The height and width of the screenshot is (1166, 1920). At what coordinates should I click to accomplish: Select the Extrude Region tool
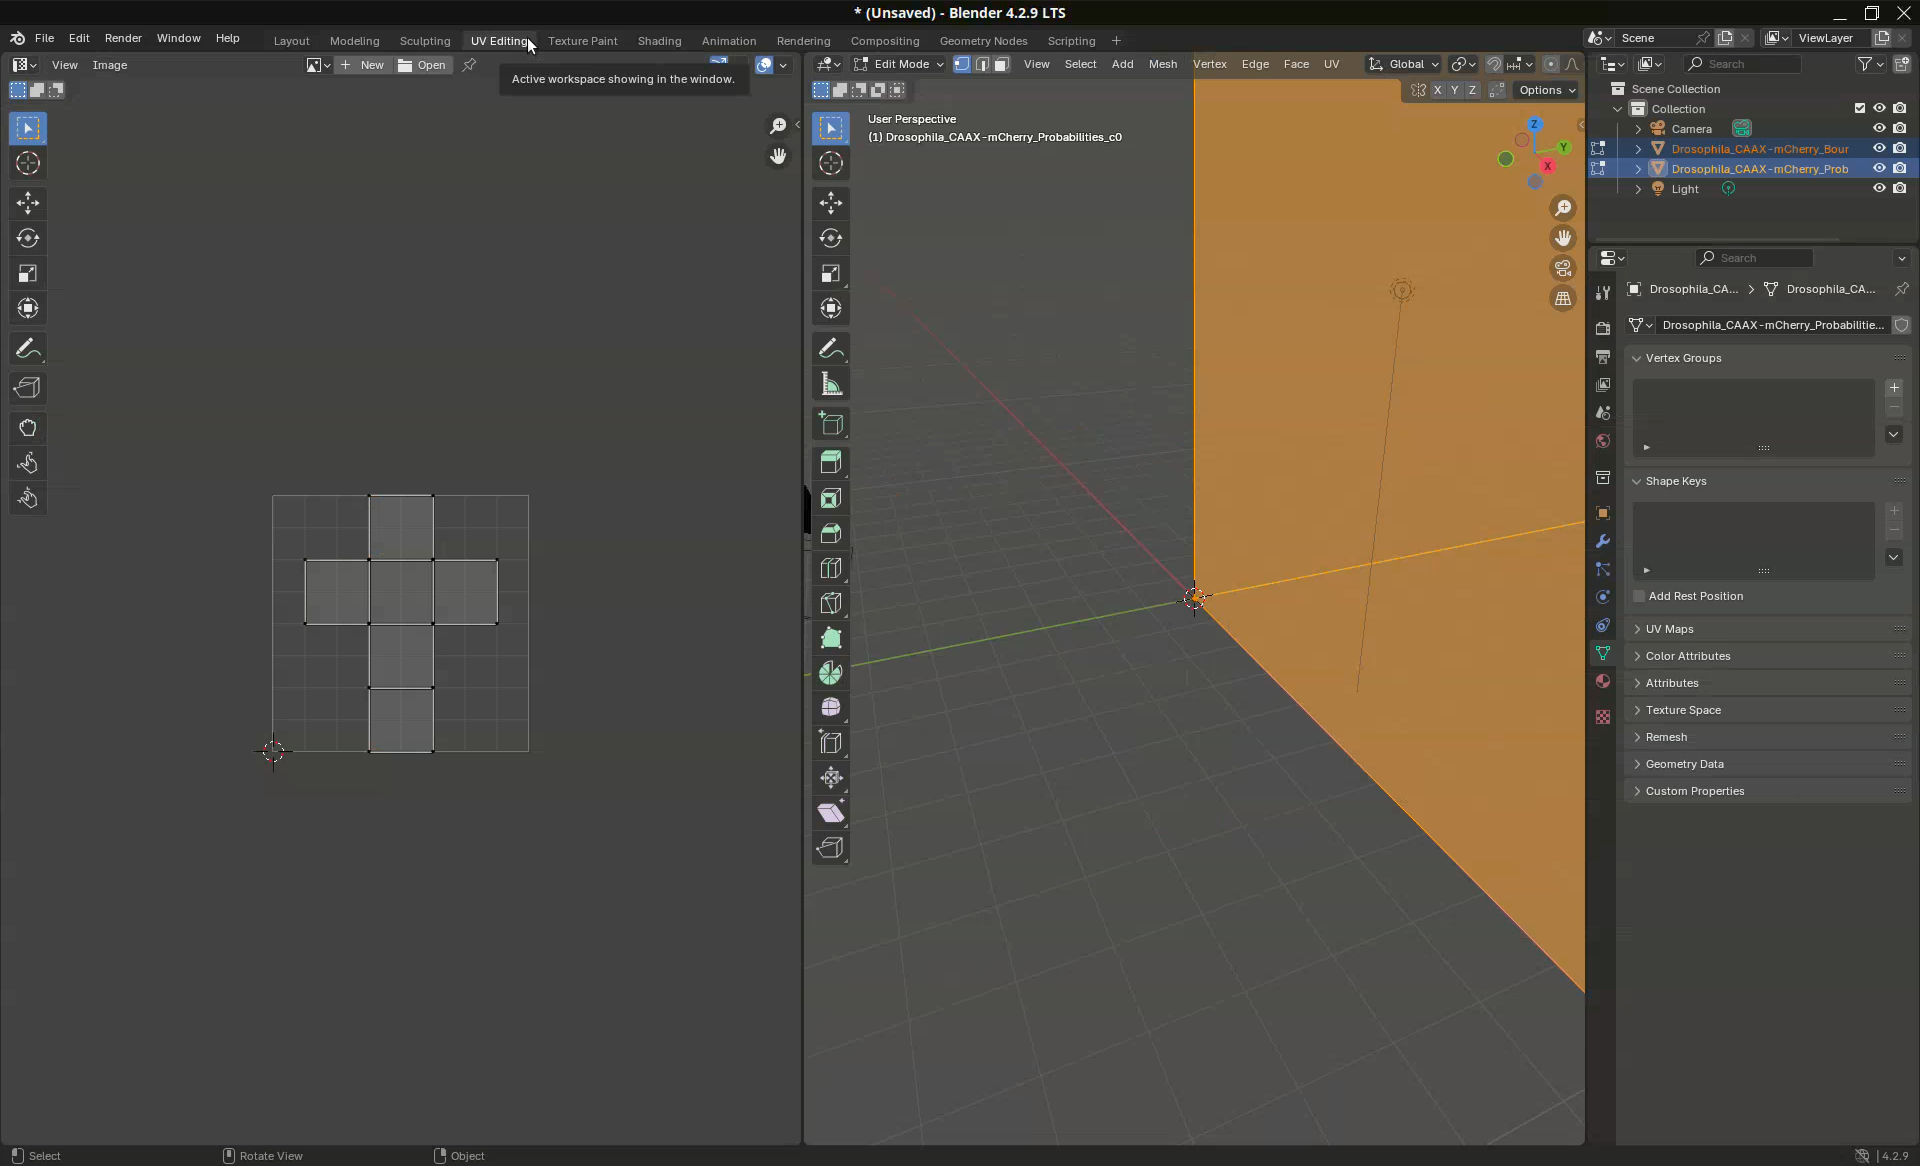click(830, 462)
